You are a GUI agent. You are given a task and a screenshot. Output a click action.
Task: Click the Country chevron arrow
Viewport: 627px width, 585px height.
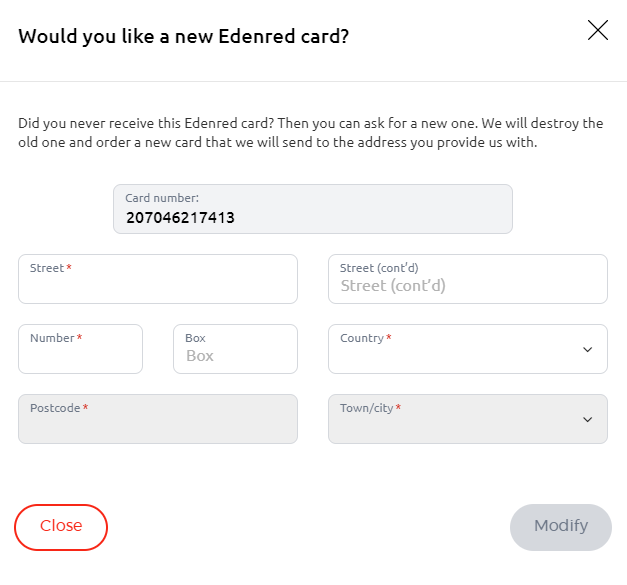pyautogui.click(x=587, y=350)
